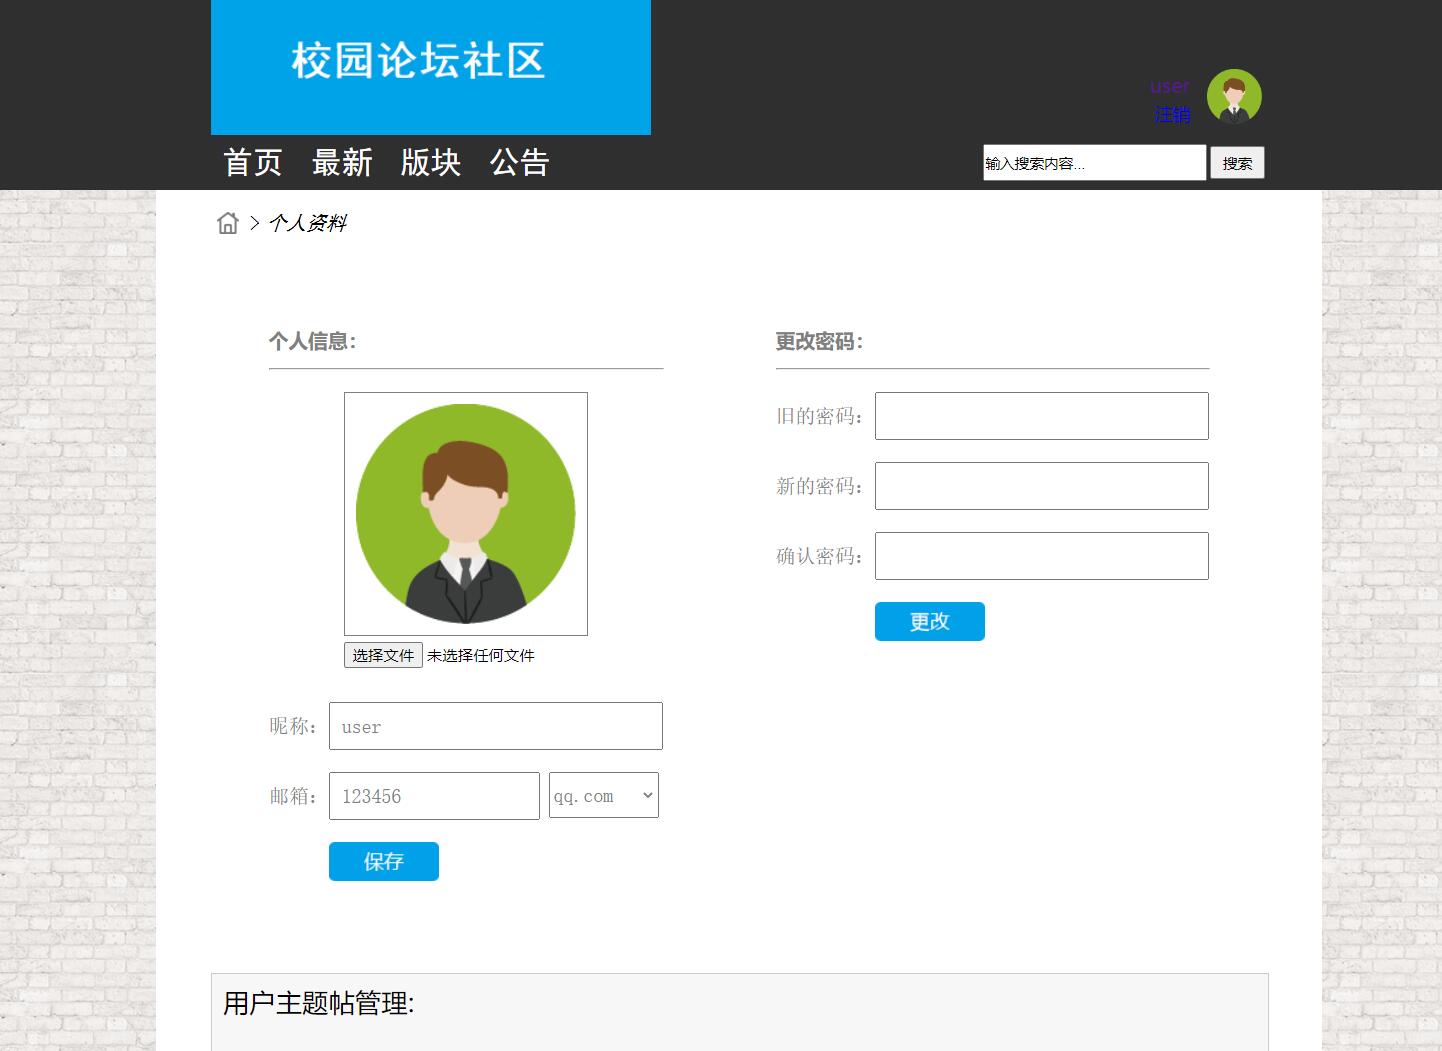This screenshot has height=1051, width=1442.
Task: Click the 校园论坛社区 site logo banner
Action: [430, 62]
